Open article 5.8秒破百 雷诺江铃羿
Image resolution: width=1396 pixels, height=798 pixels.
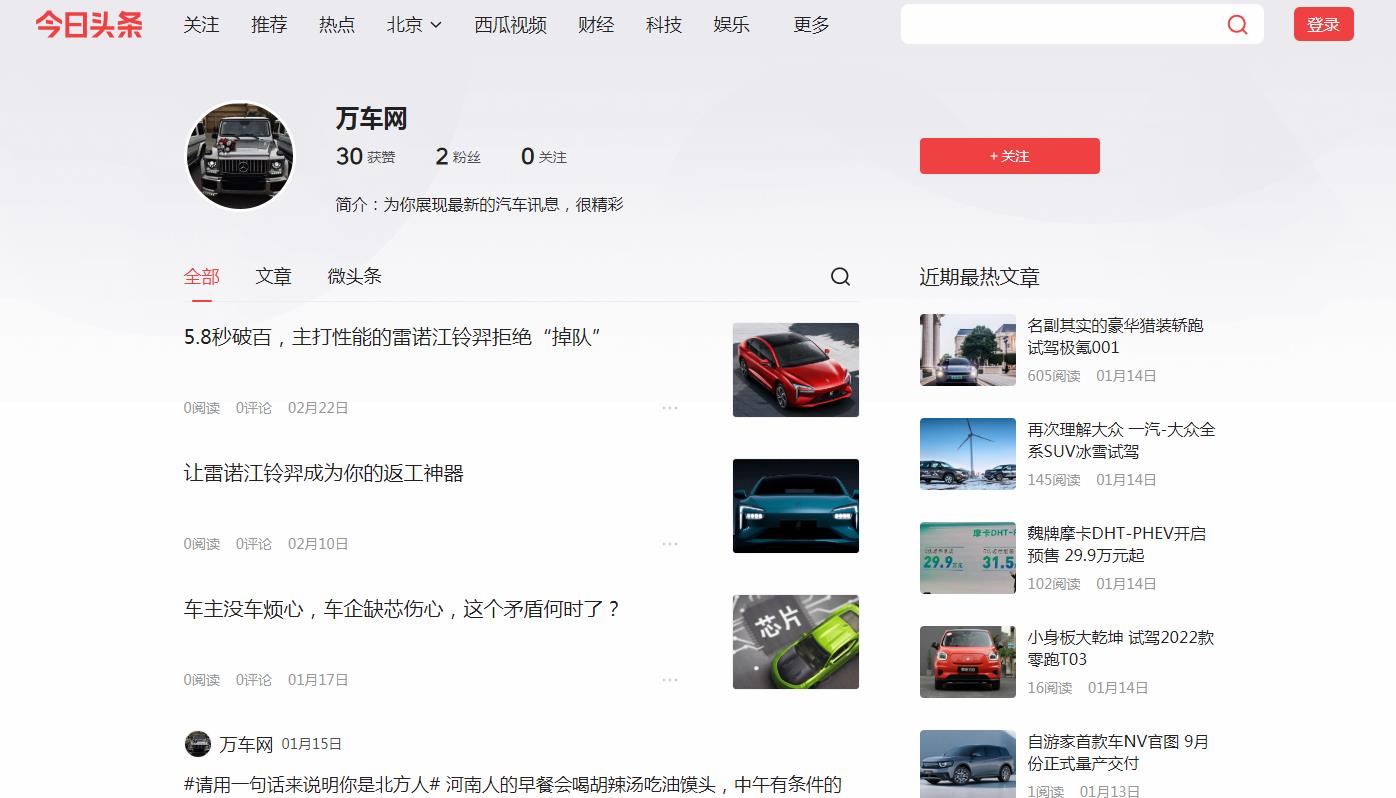391,338
